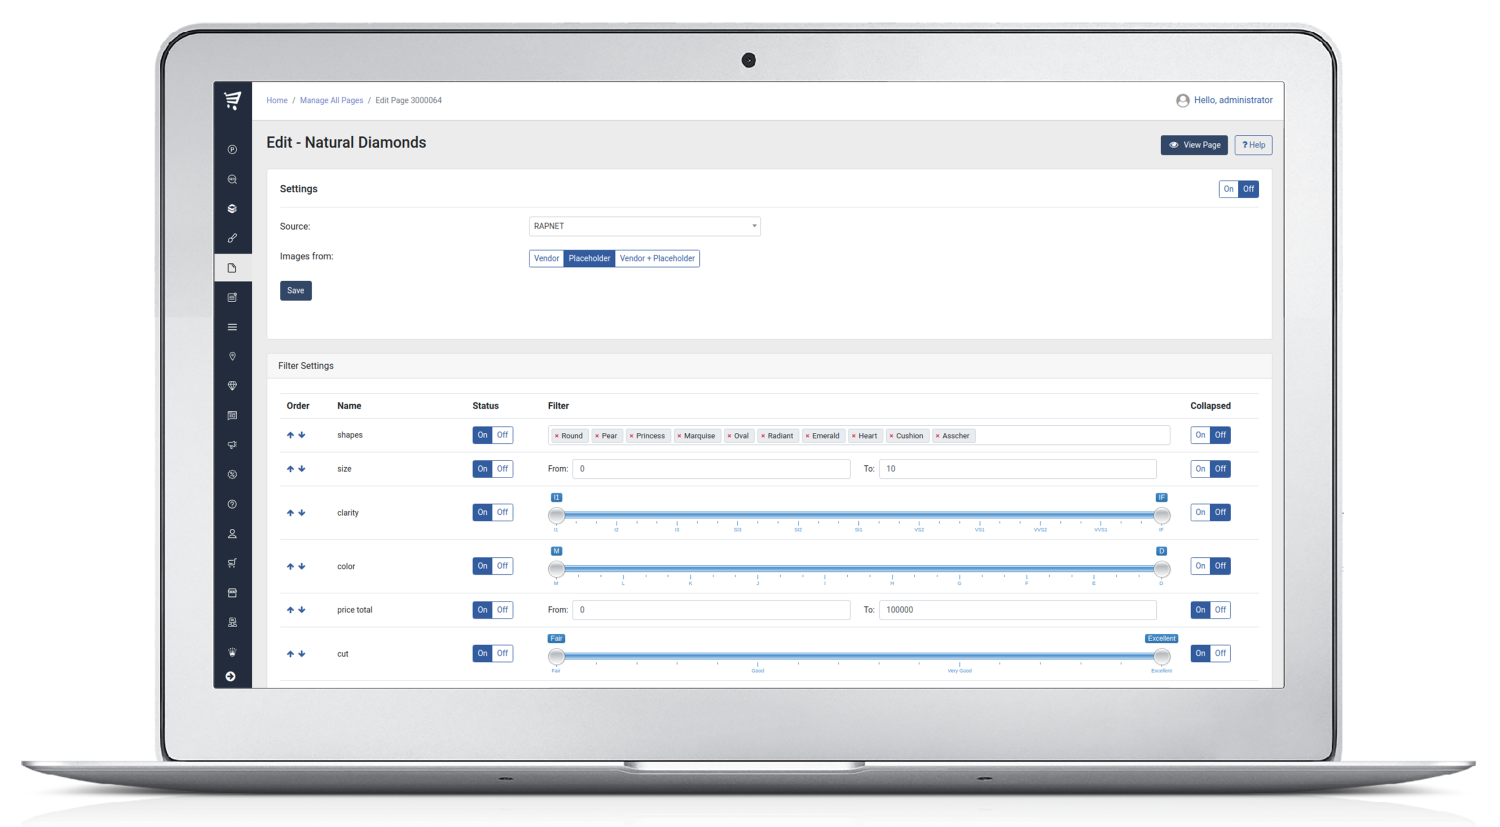Set shapes Status to Off
Viewport: 1500px width, 827px height.
tap(503, 435)
